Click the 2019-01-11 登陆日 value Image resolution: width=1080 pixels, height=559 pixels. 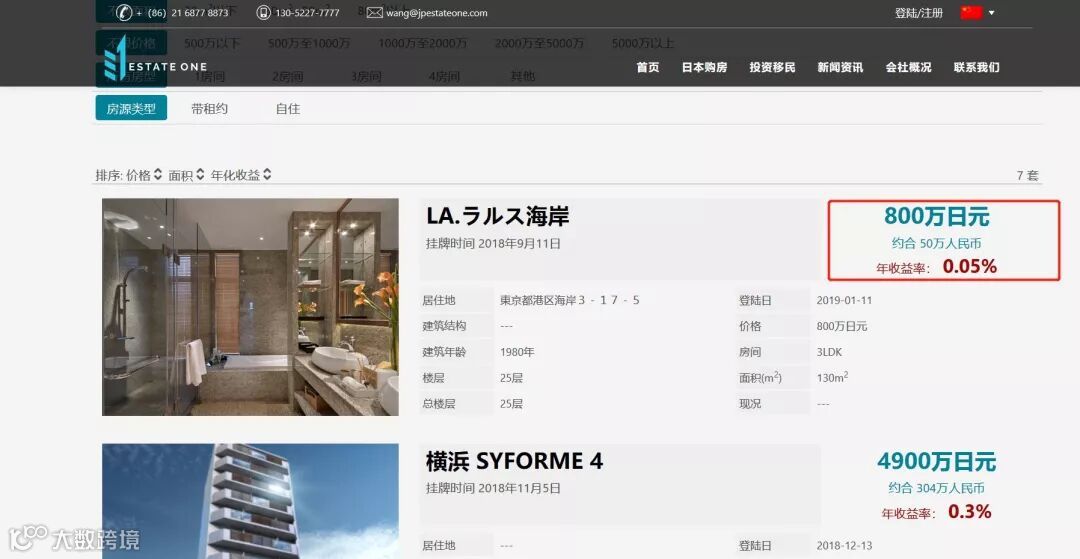pyautogui.click(x=844, y=300)
